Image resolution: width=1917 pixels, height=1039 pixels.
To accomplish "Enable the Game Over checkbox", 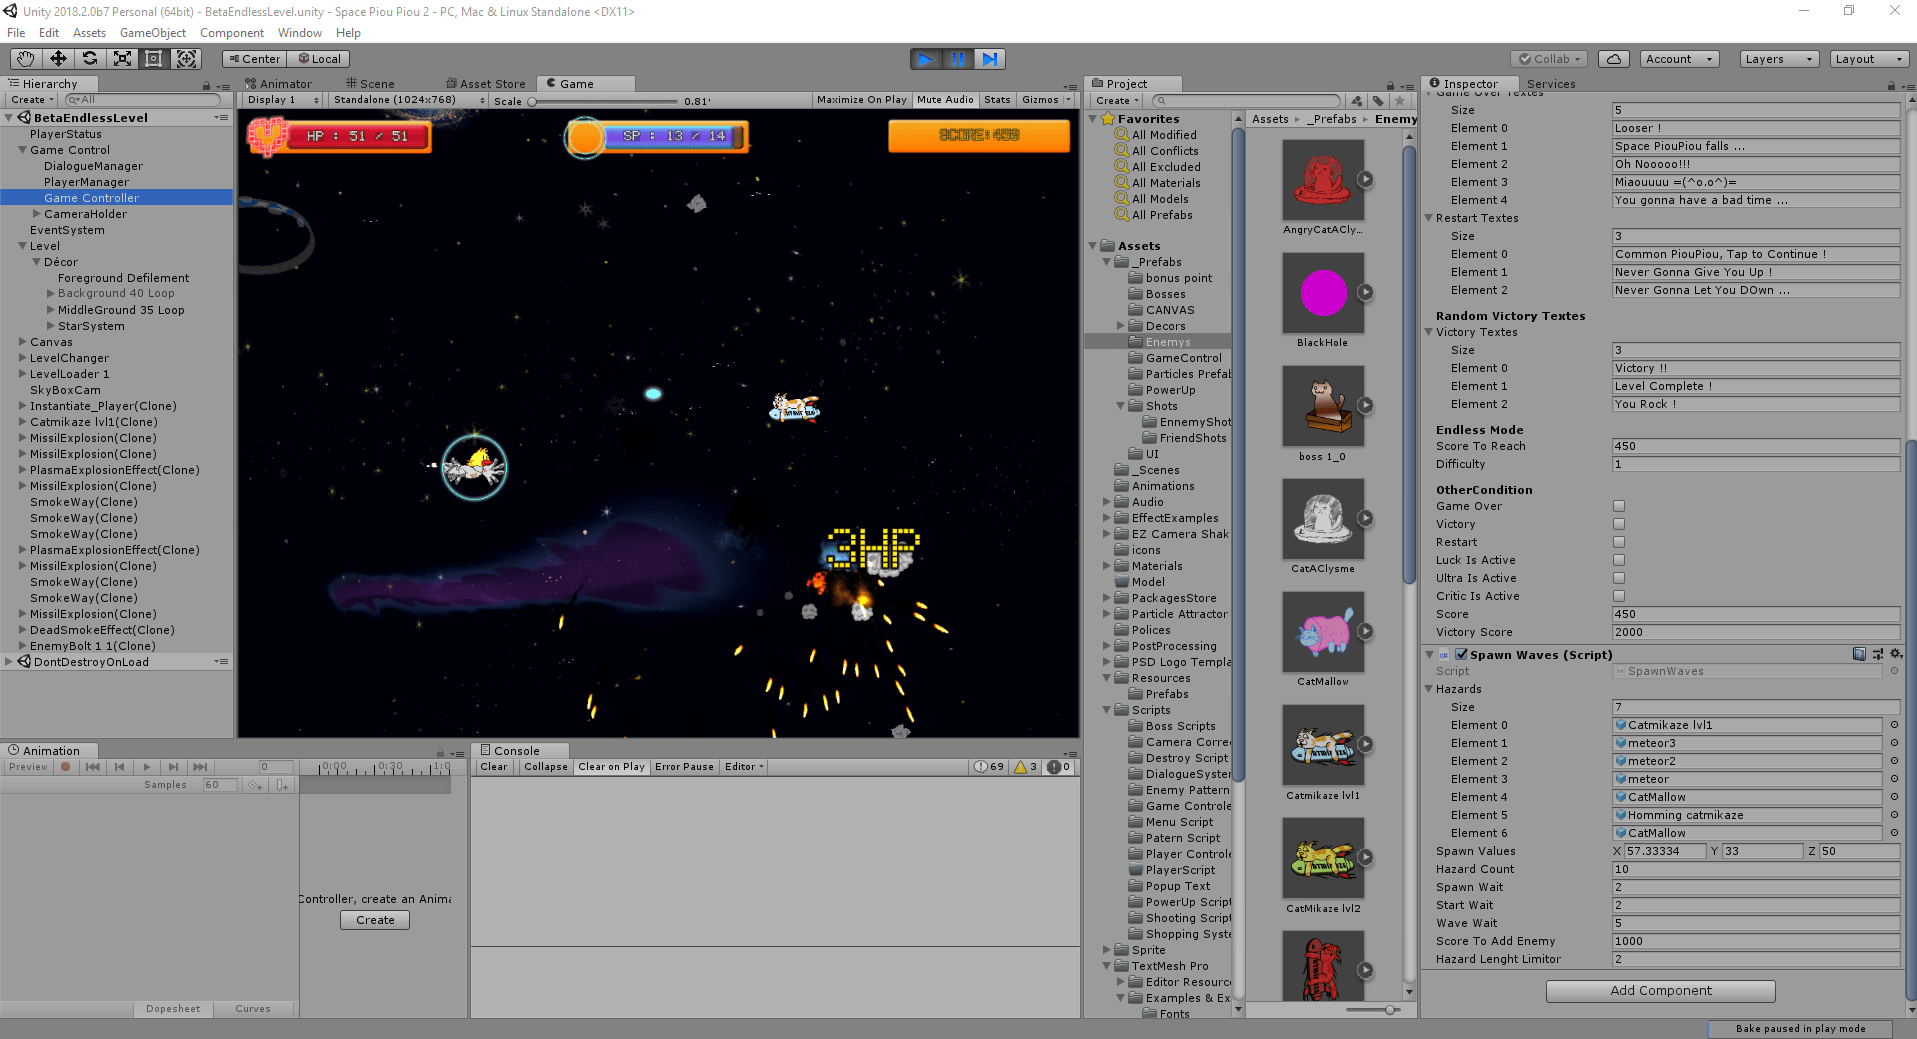I will (x=1618, y=506).
